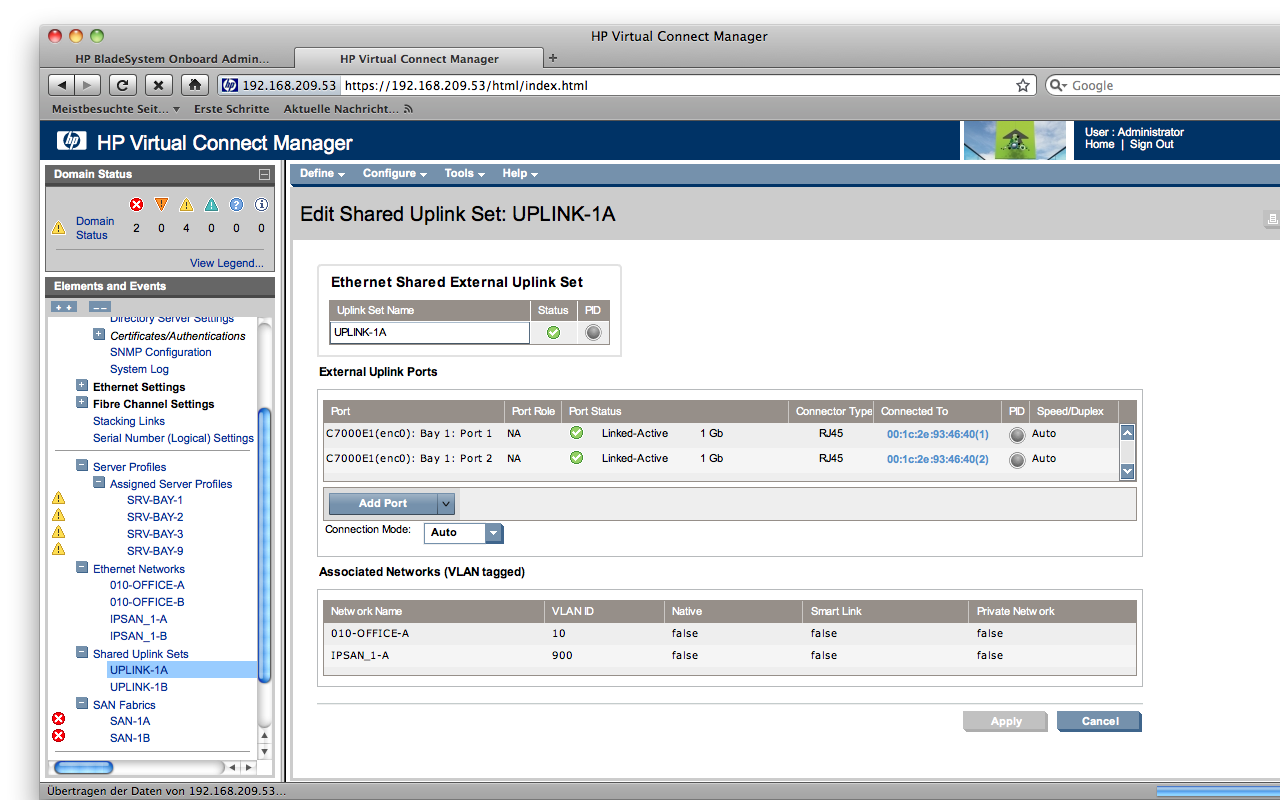Click the HP logo in header
1280x800 pixels.
point(71,141)
